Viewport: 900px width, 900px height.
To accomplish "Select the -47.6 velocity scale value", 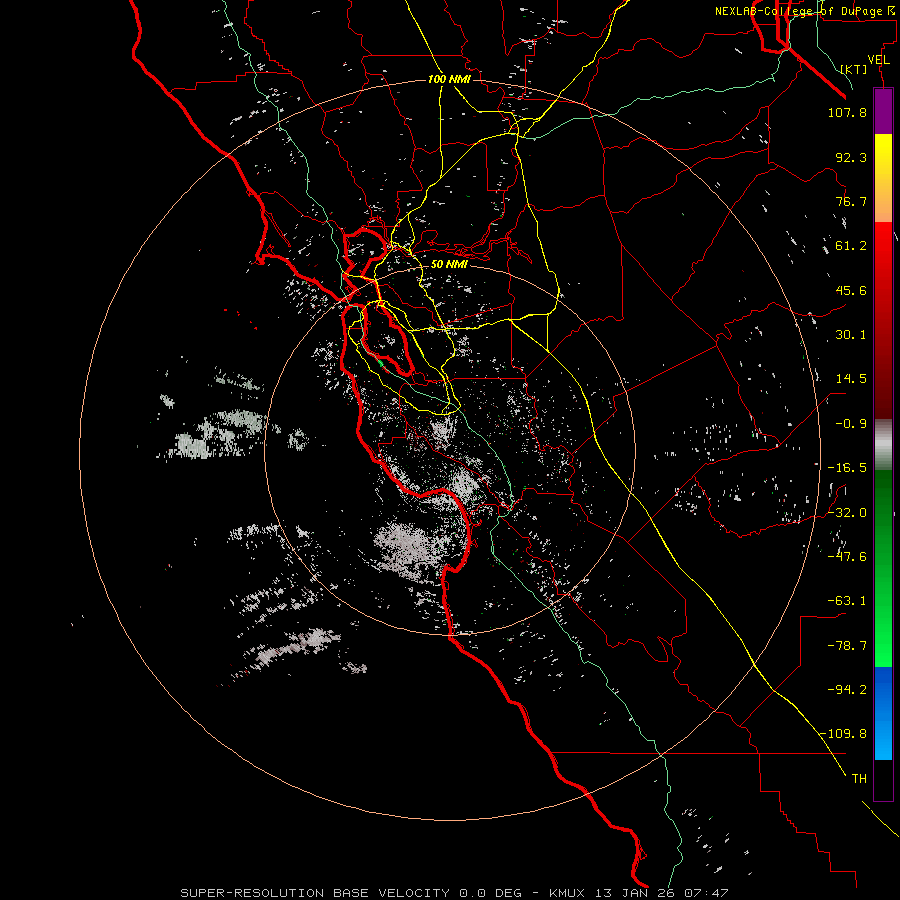I will click(x=847, y=557).
